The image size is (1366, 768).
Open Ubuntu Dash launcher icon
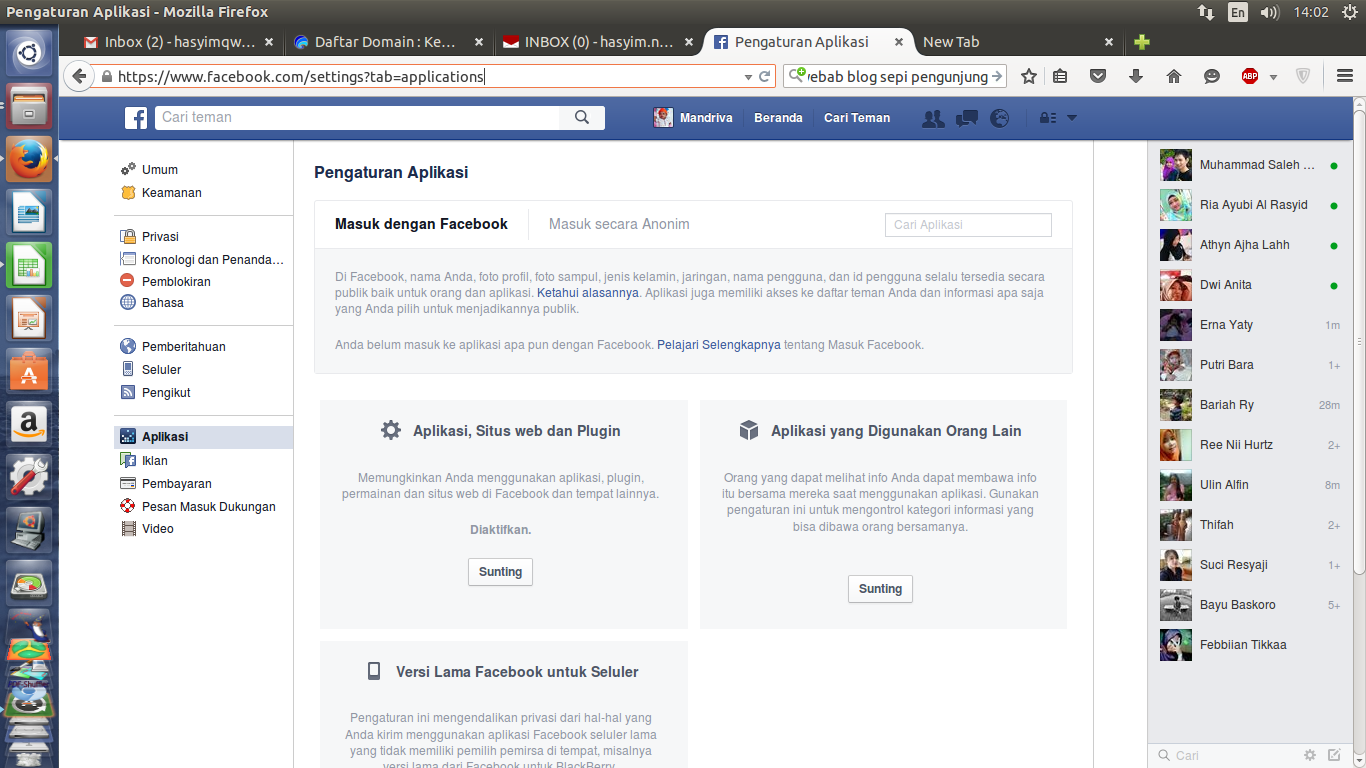(29, 54)
